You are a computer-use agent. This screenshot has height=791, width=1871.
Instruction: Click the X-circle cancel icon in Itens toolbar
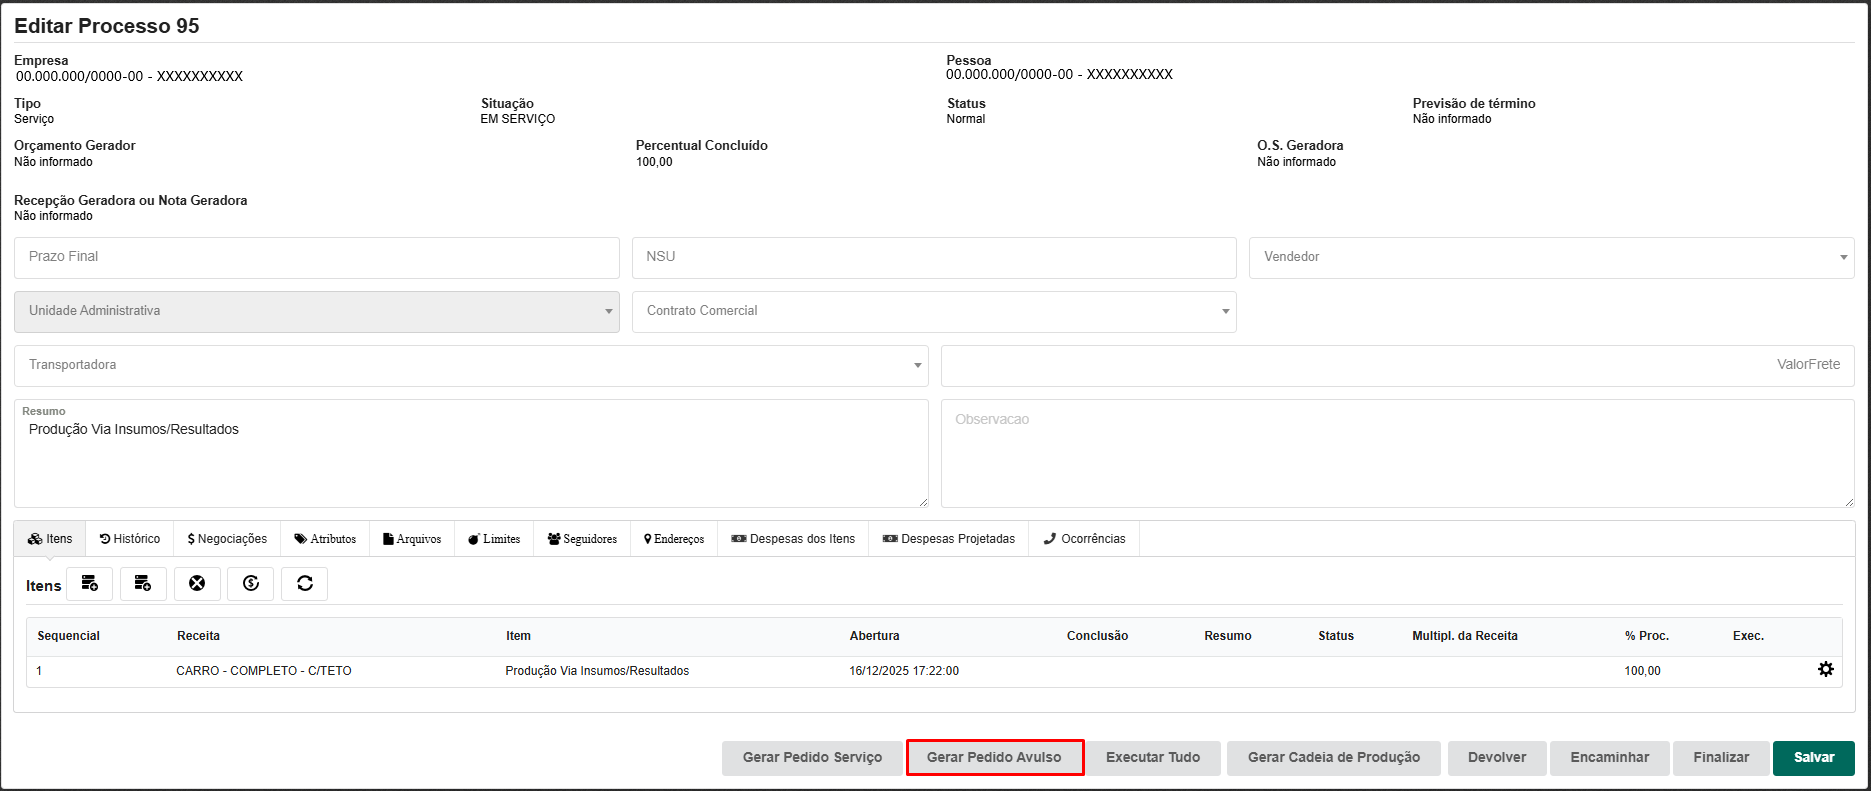(197, 584)
